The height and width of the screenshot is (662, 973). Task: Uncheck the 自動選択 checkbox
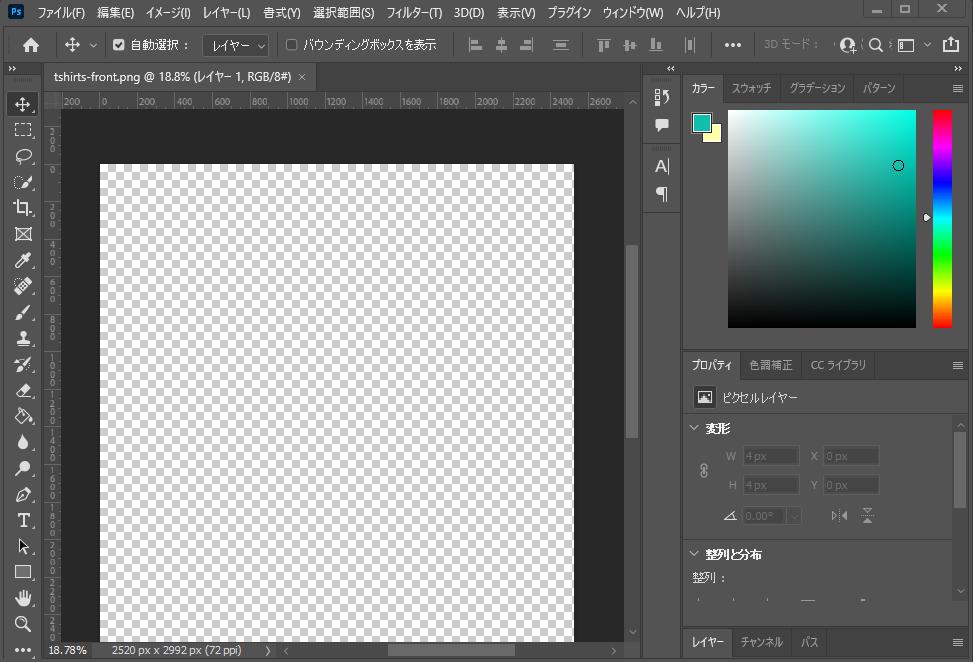point(119,45)
